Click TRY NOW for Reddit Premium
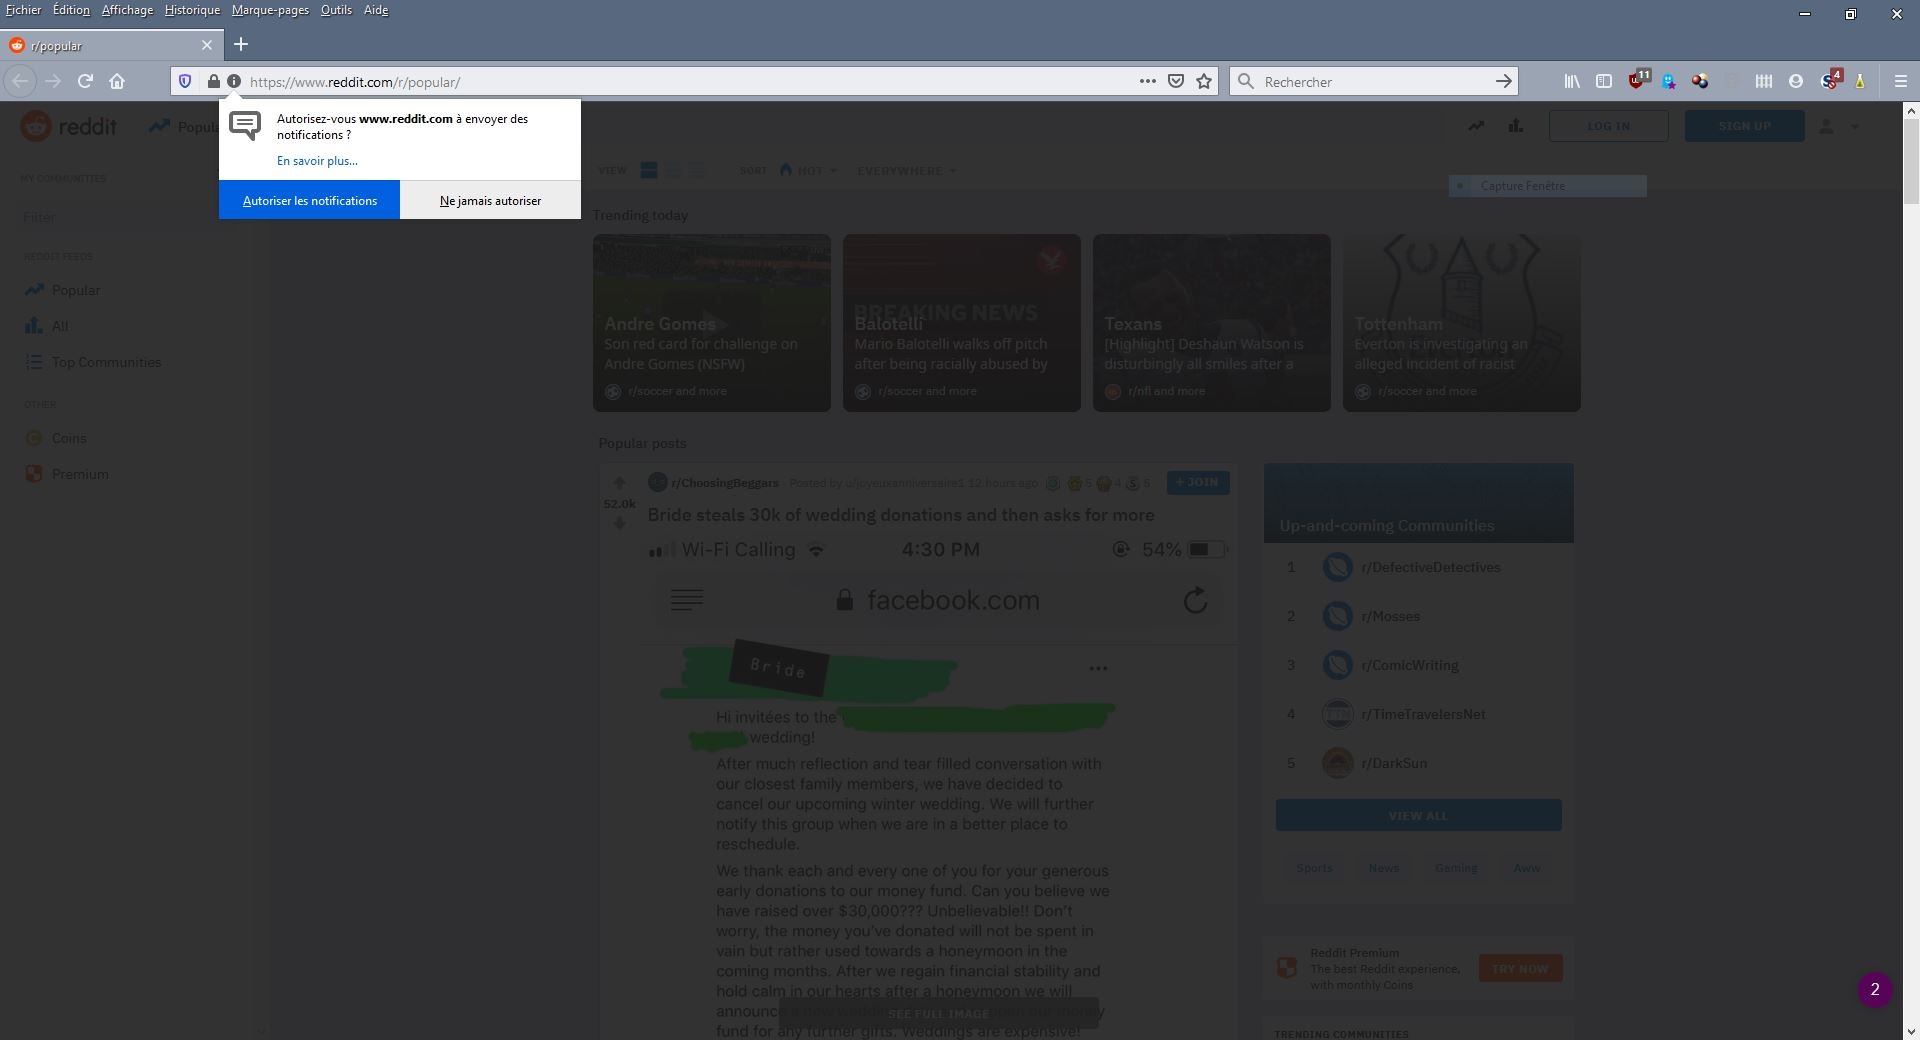 (1520, 968)
